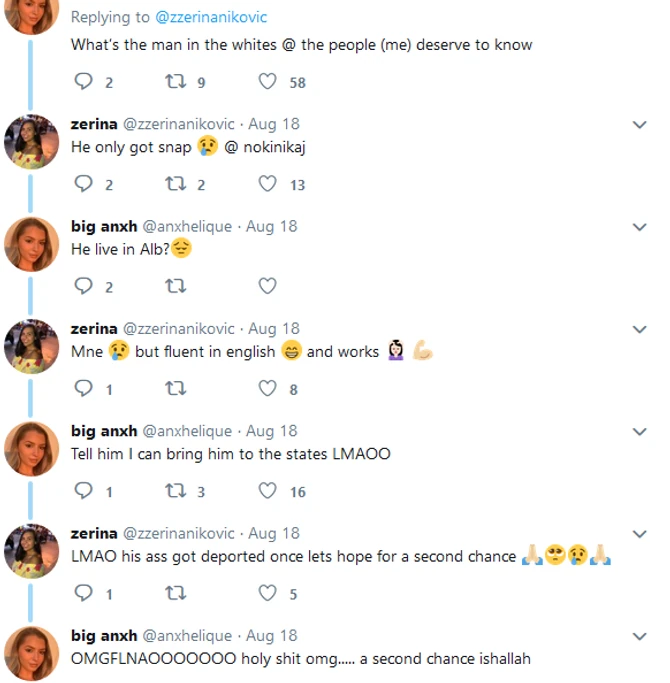Retweet "He only got snap" tweet
Screen dimensions: 670x683
click(176, 184)
